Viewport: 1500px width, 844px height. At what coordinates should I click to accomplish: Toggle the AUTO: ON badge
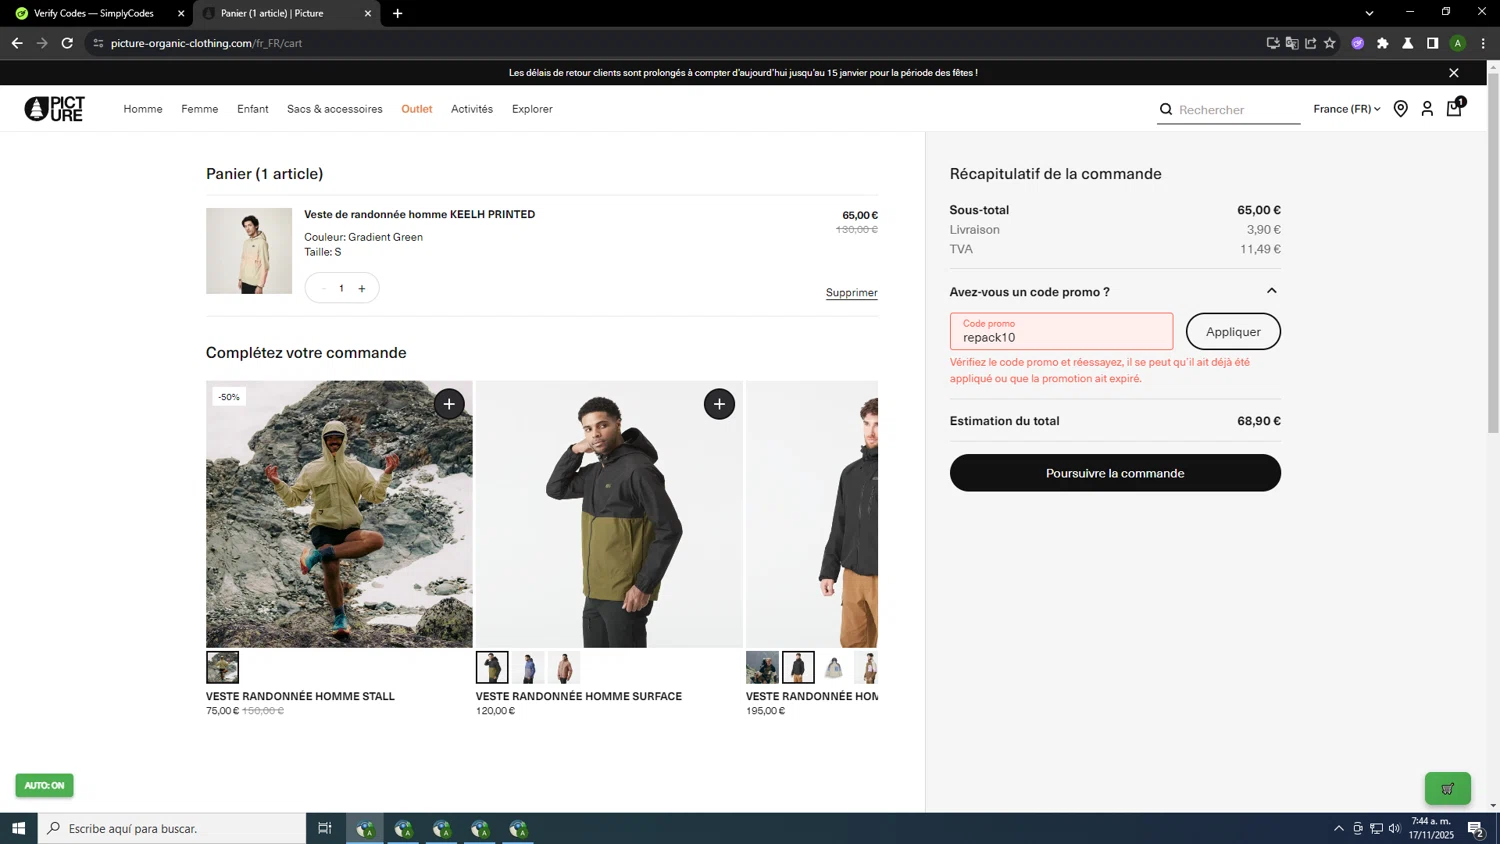point(44,785)
